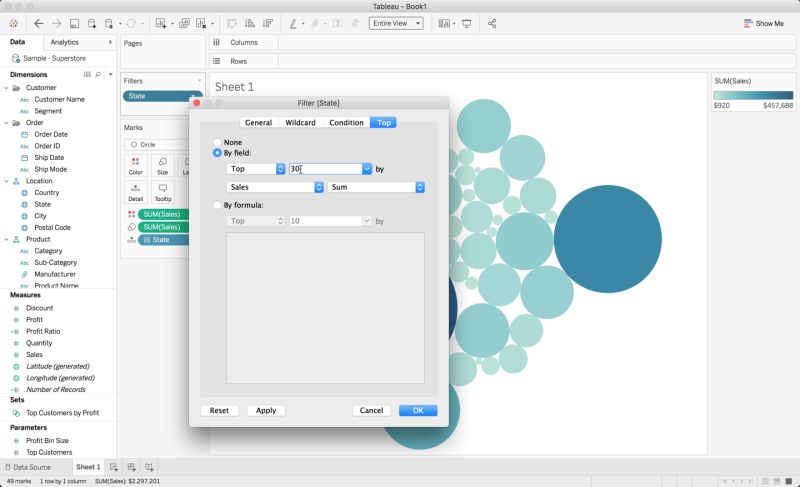Collapse the Product hierarchy
Viewport: 800px width, 487px height.
7,239
